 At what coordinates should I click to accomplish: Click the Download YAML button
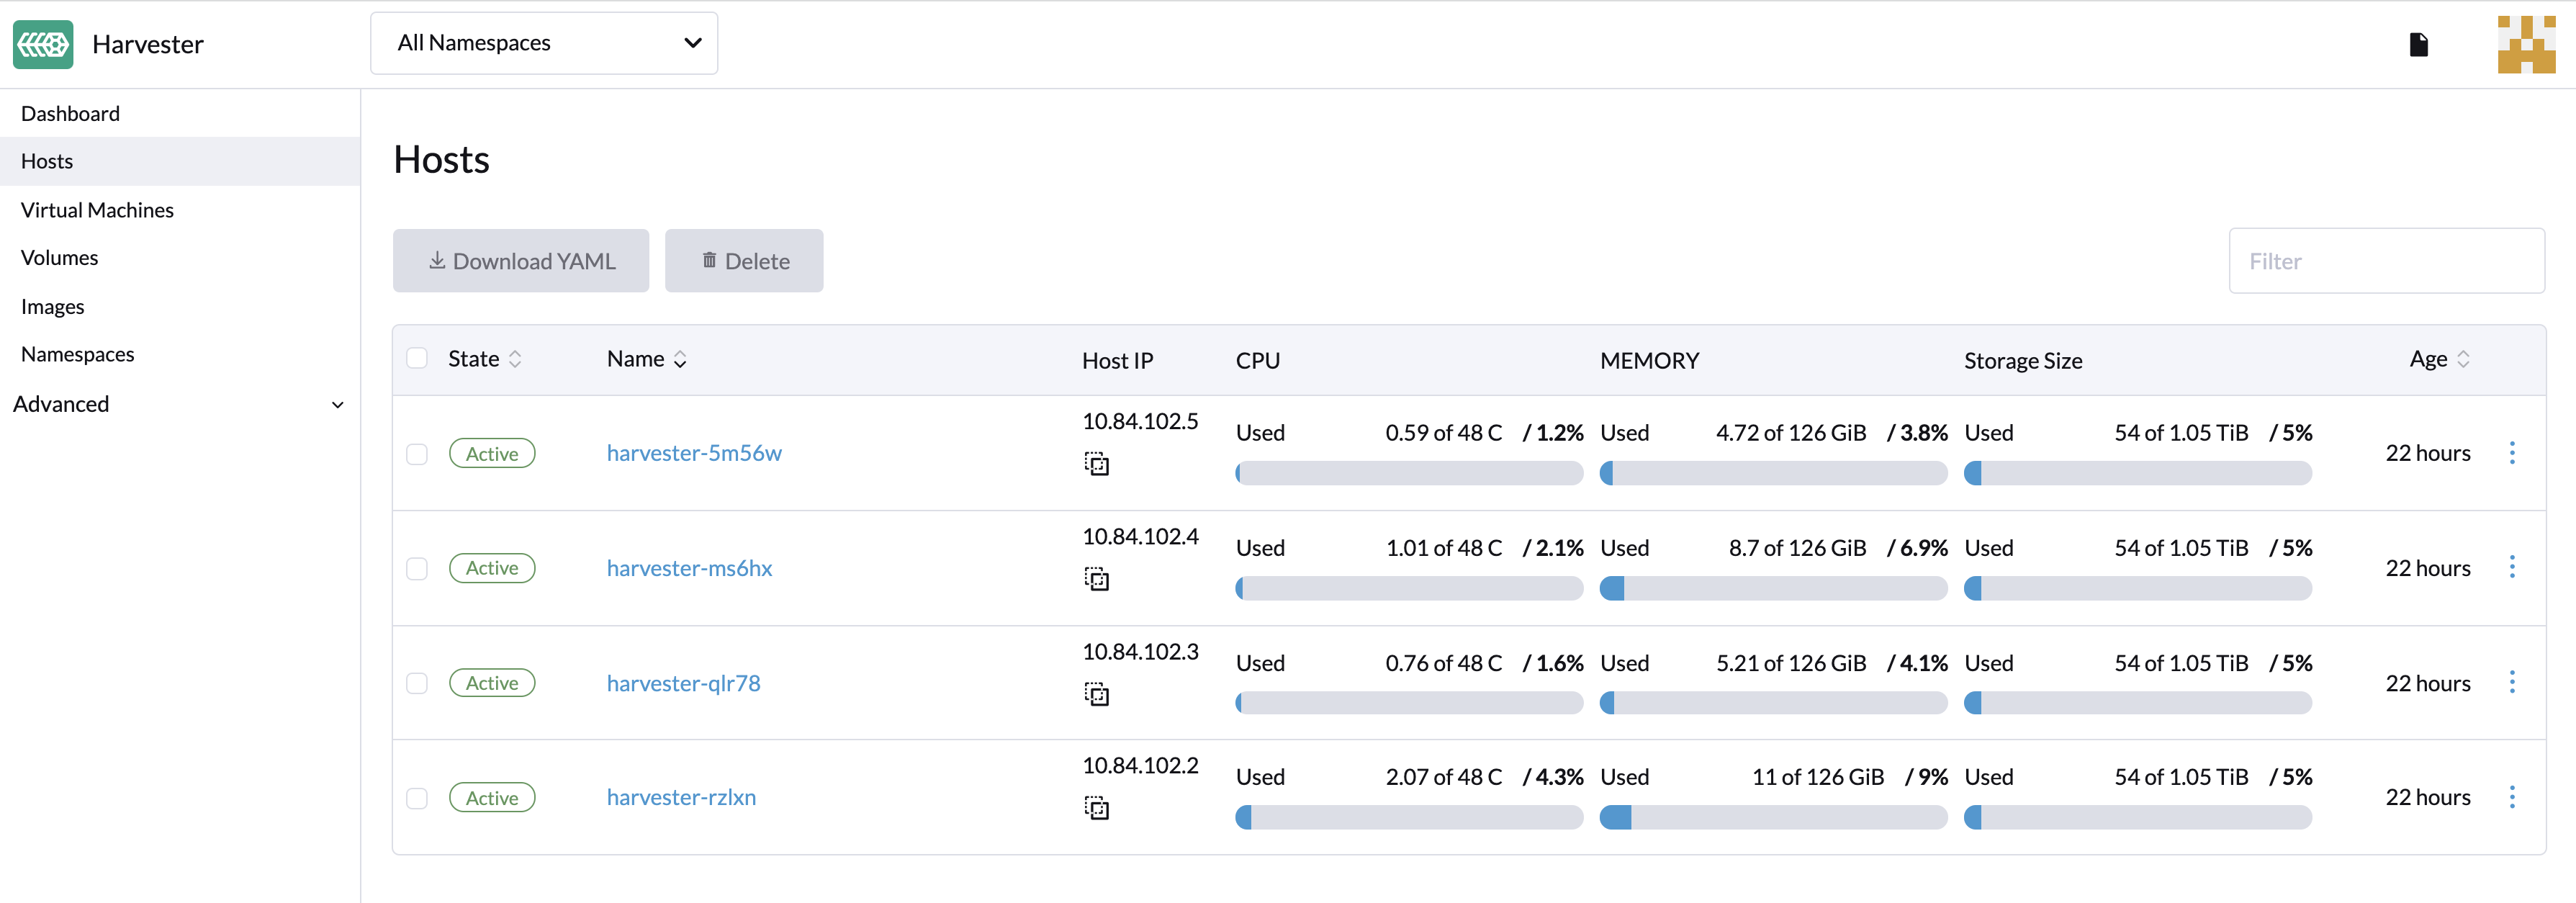click(x=521, y=261)
